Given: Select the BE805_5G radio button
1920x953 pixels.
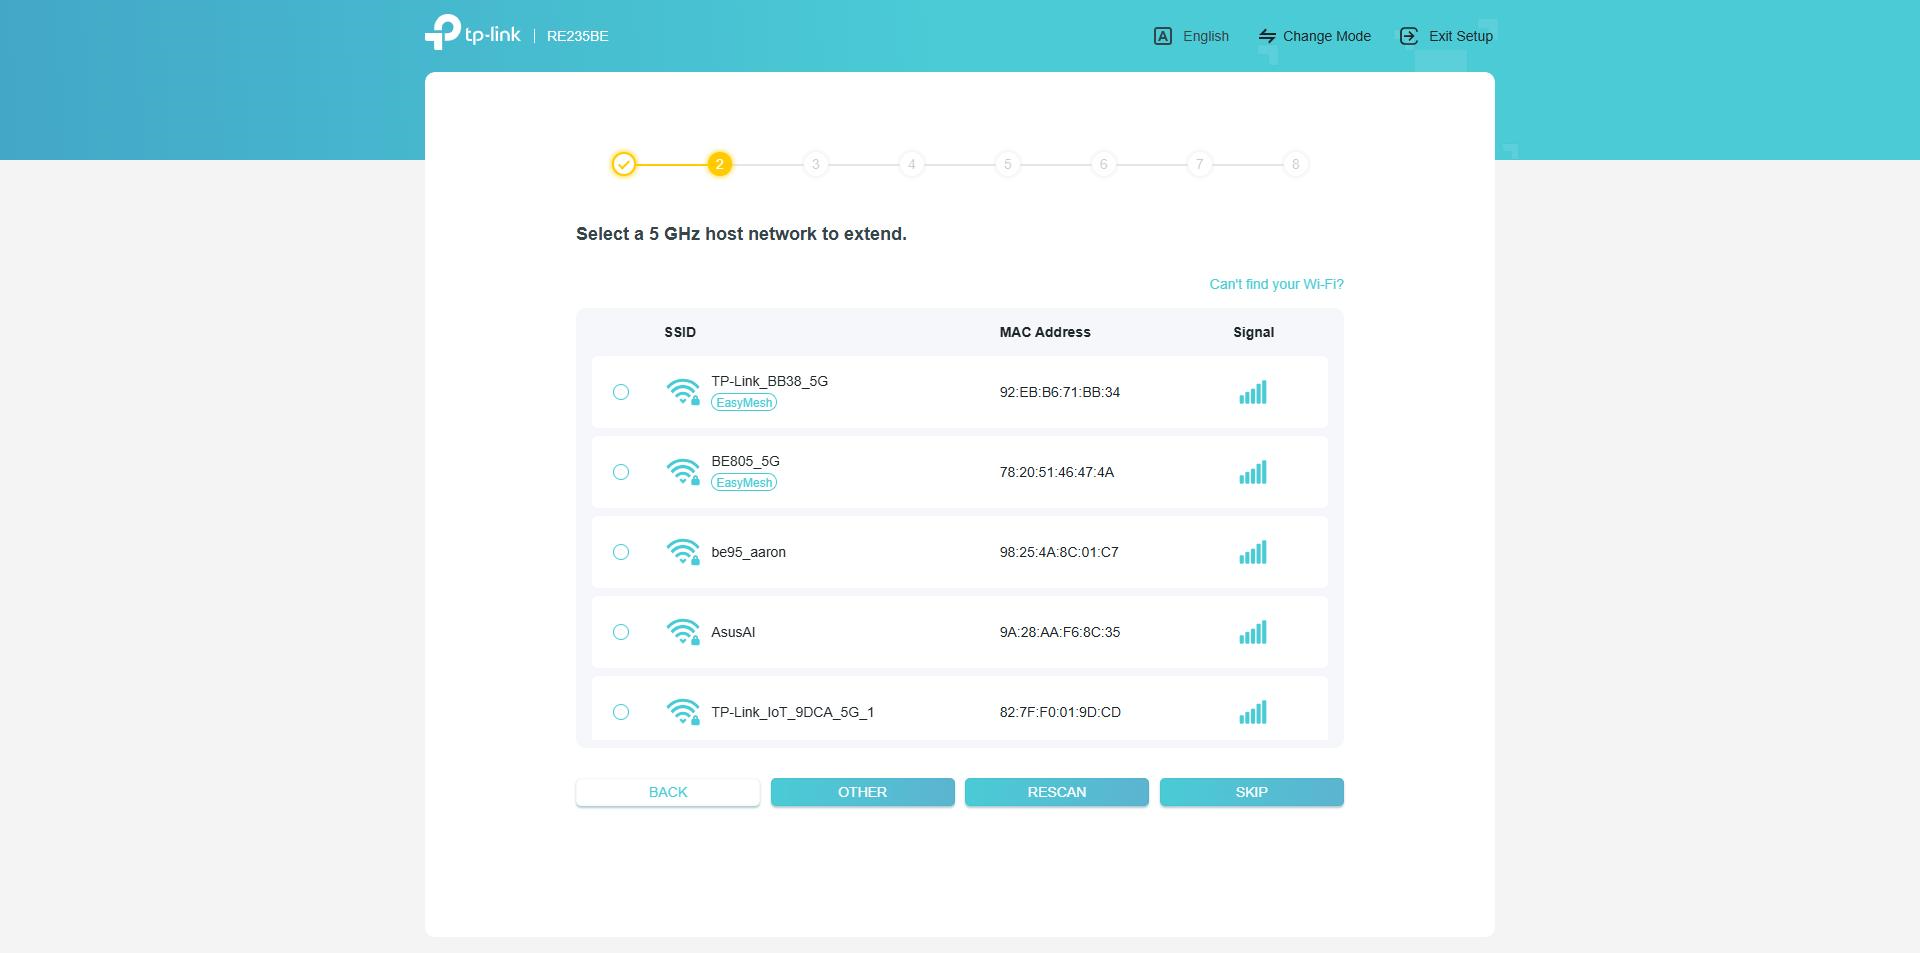Looking at the screenshot, I should coord(621,472).
